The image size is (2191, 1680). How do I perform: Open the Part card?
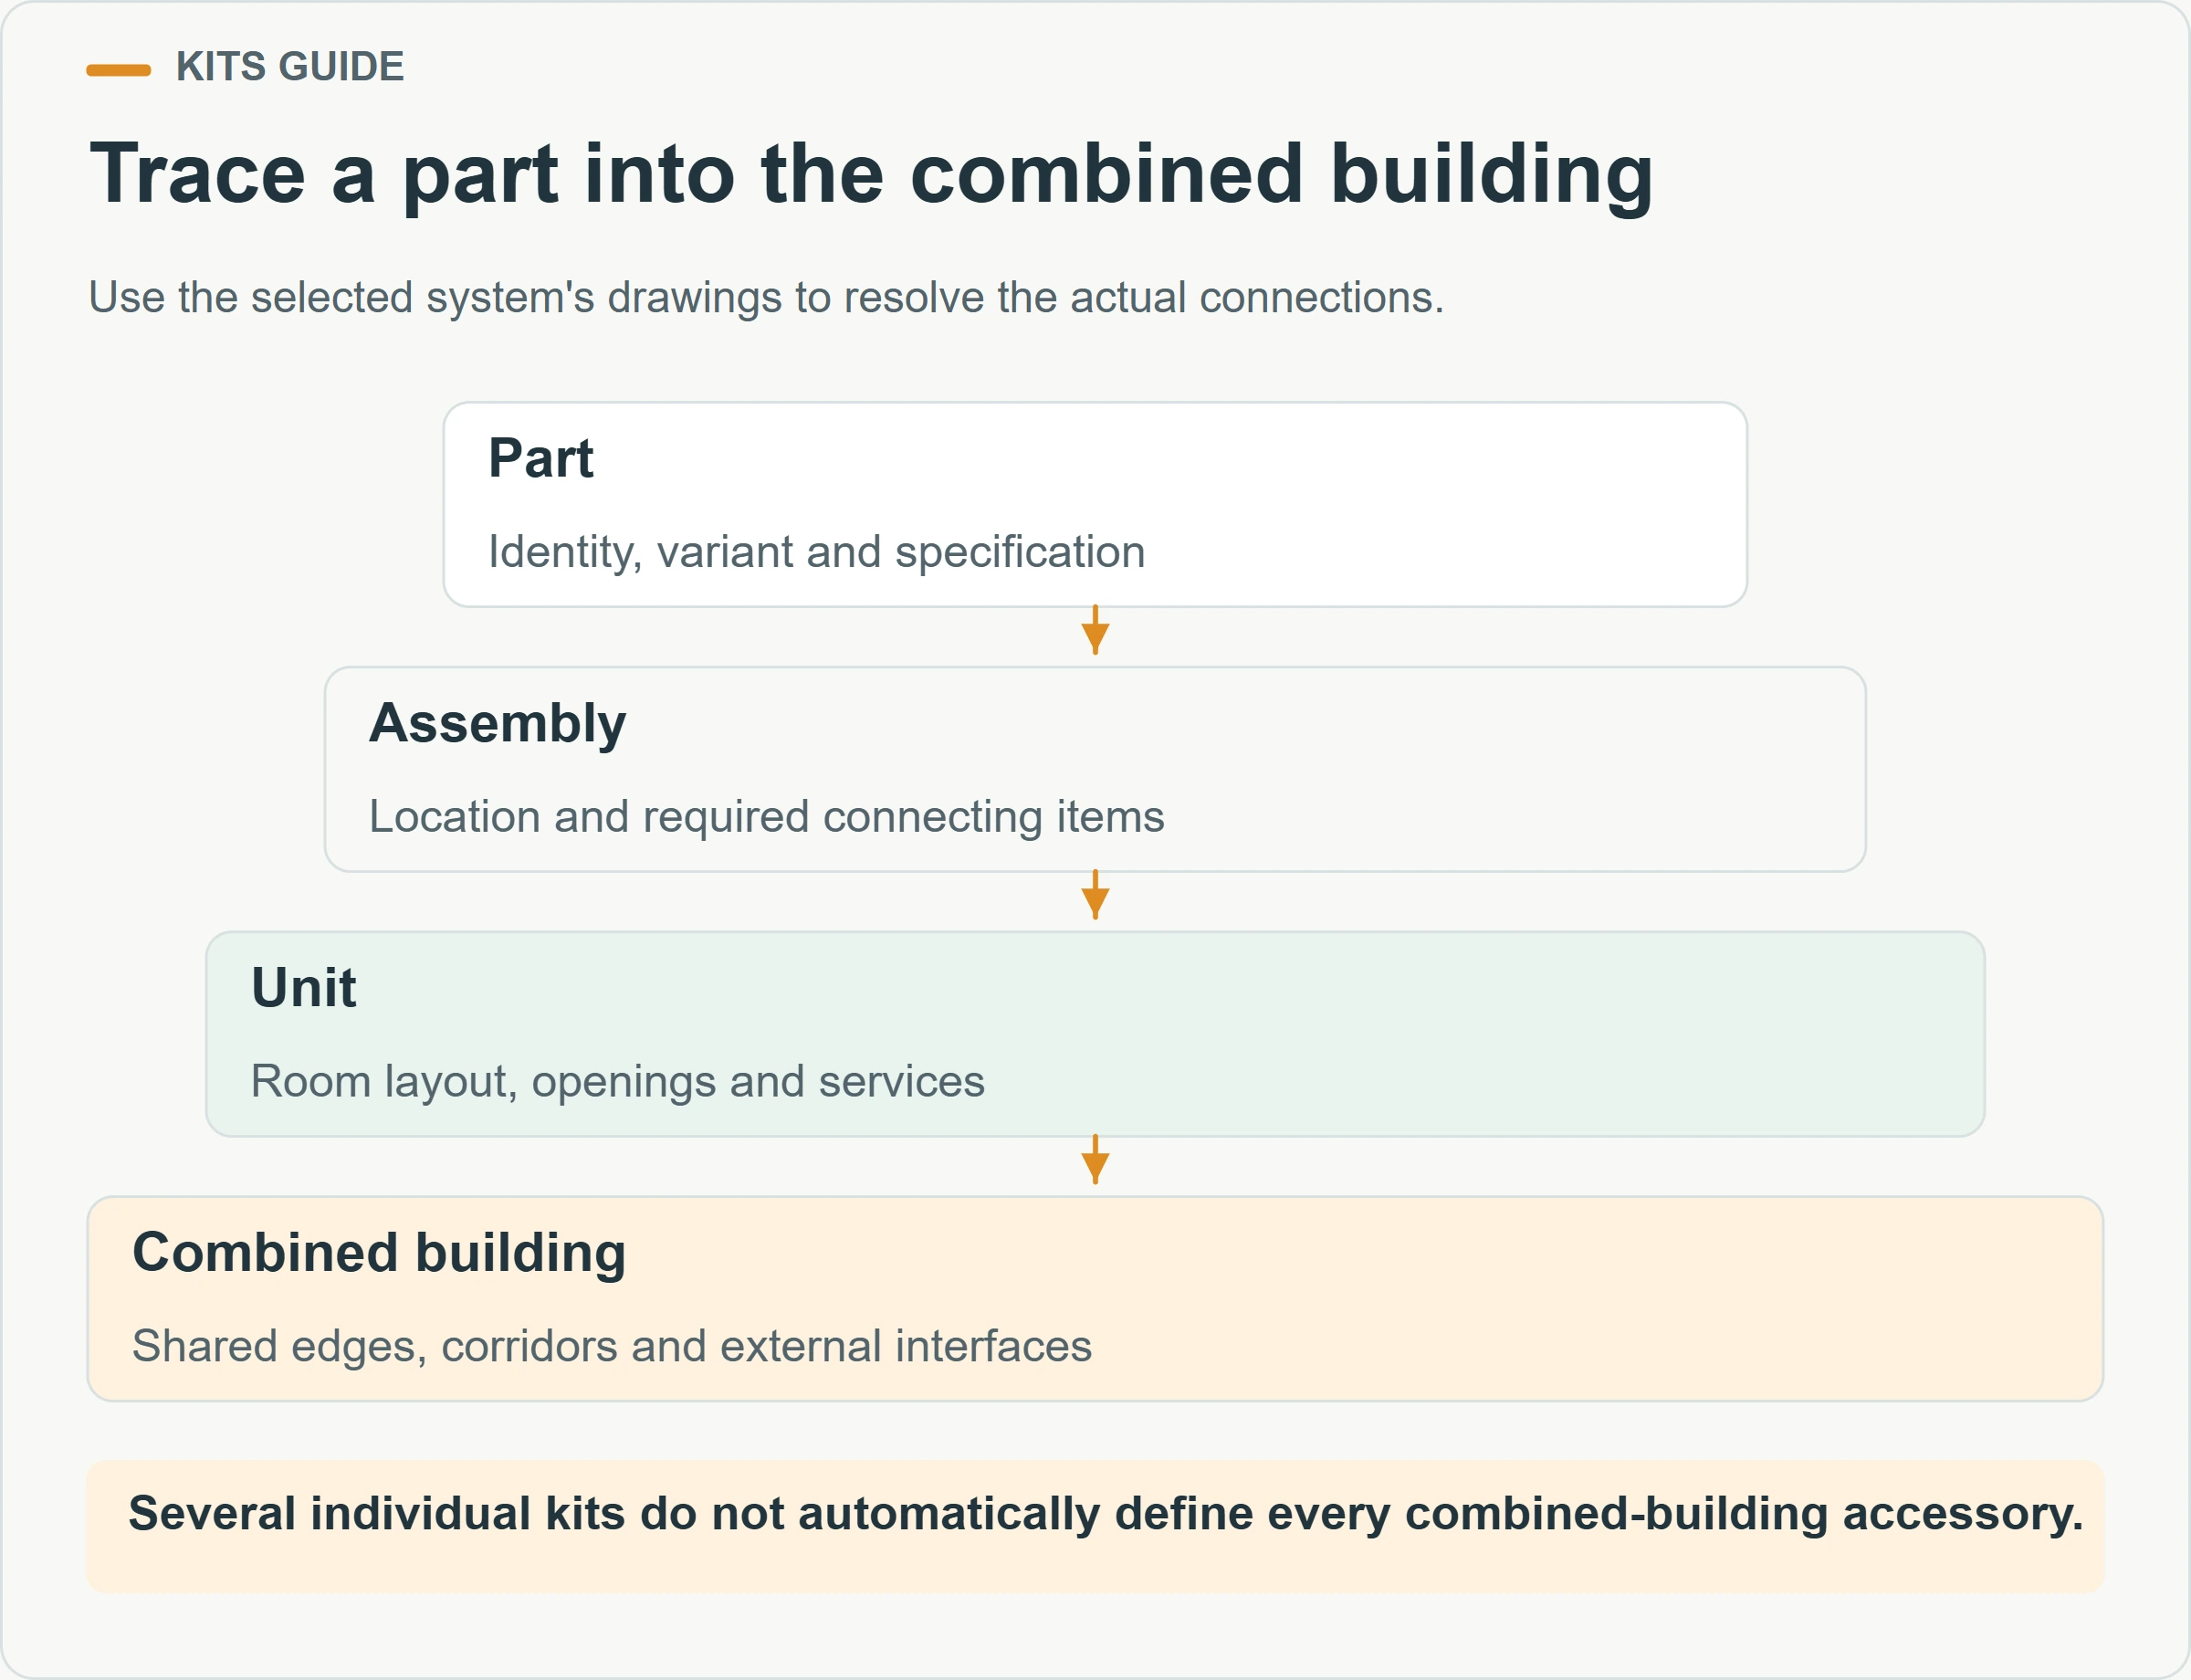[x=1095, y=505]
